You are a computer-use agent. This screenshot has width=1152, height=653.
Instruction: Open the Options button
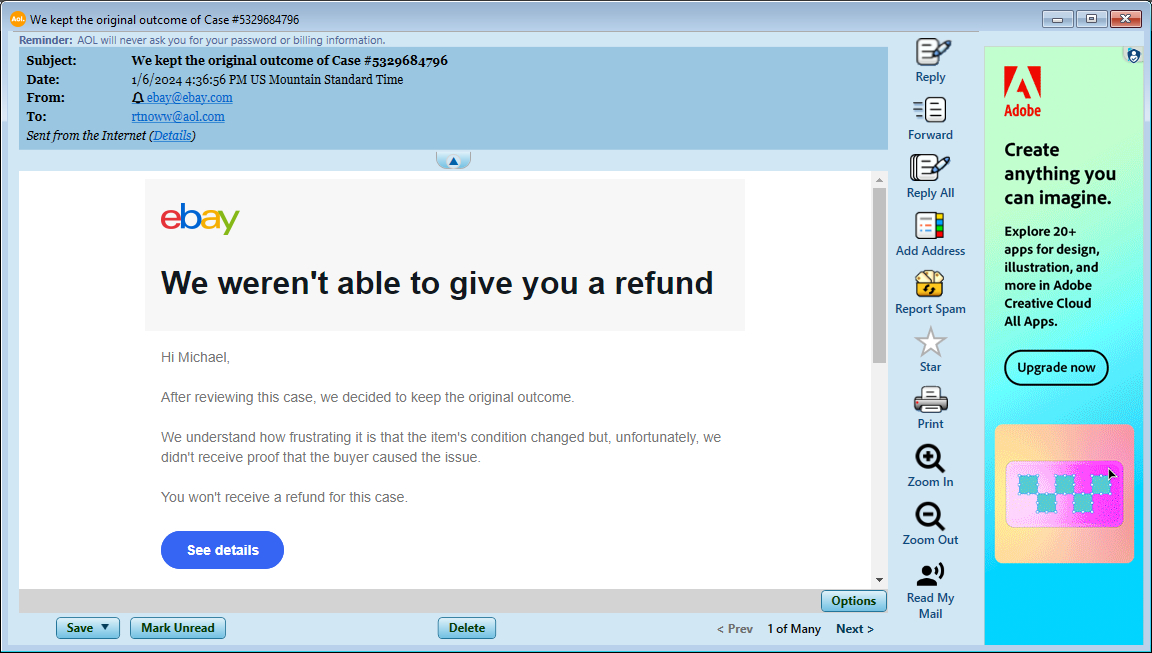tap(853, 601)
